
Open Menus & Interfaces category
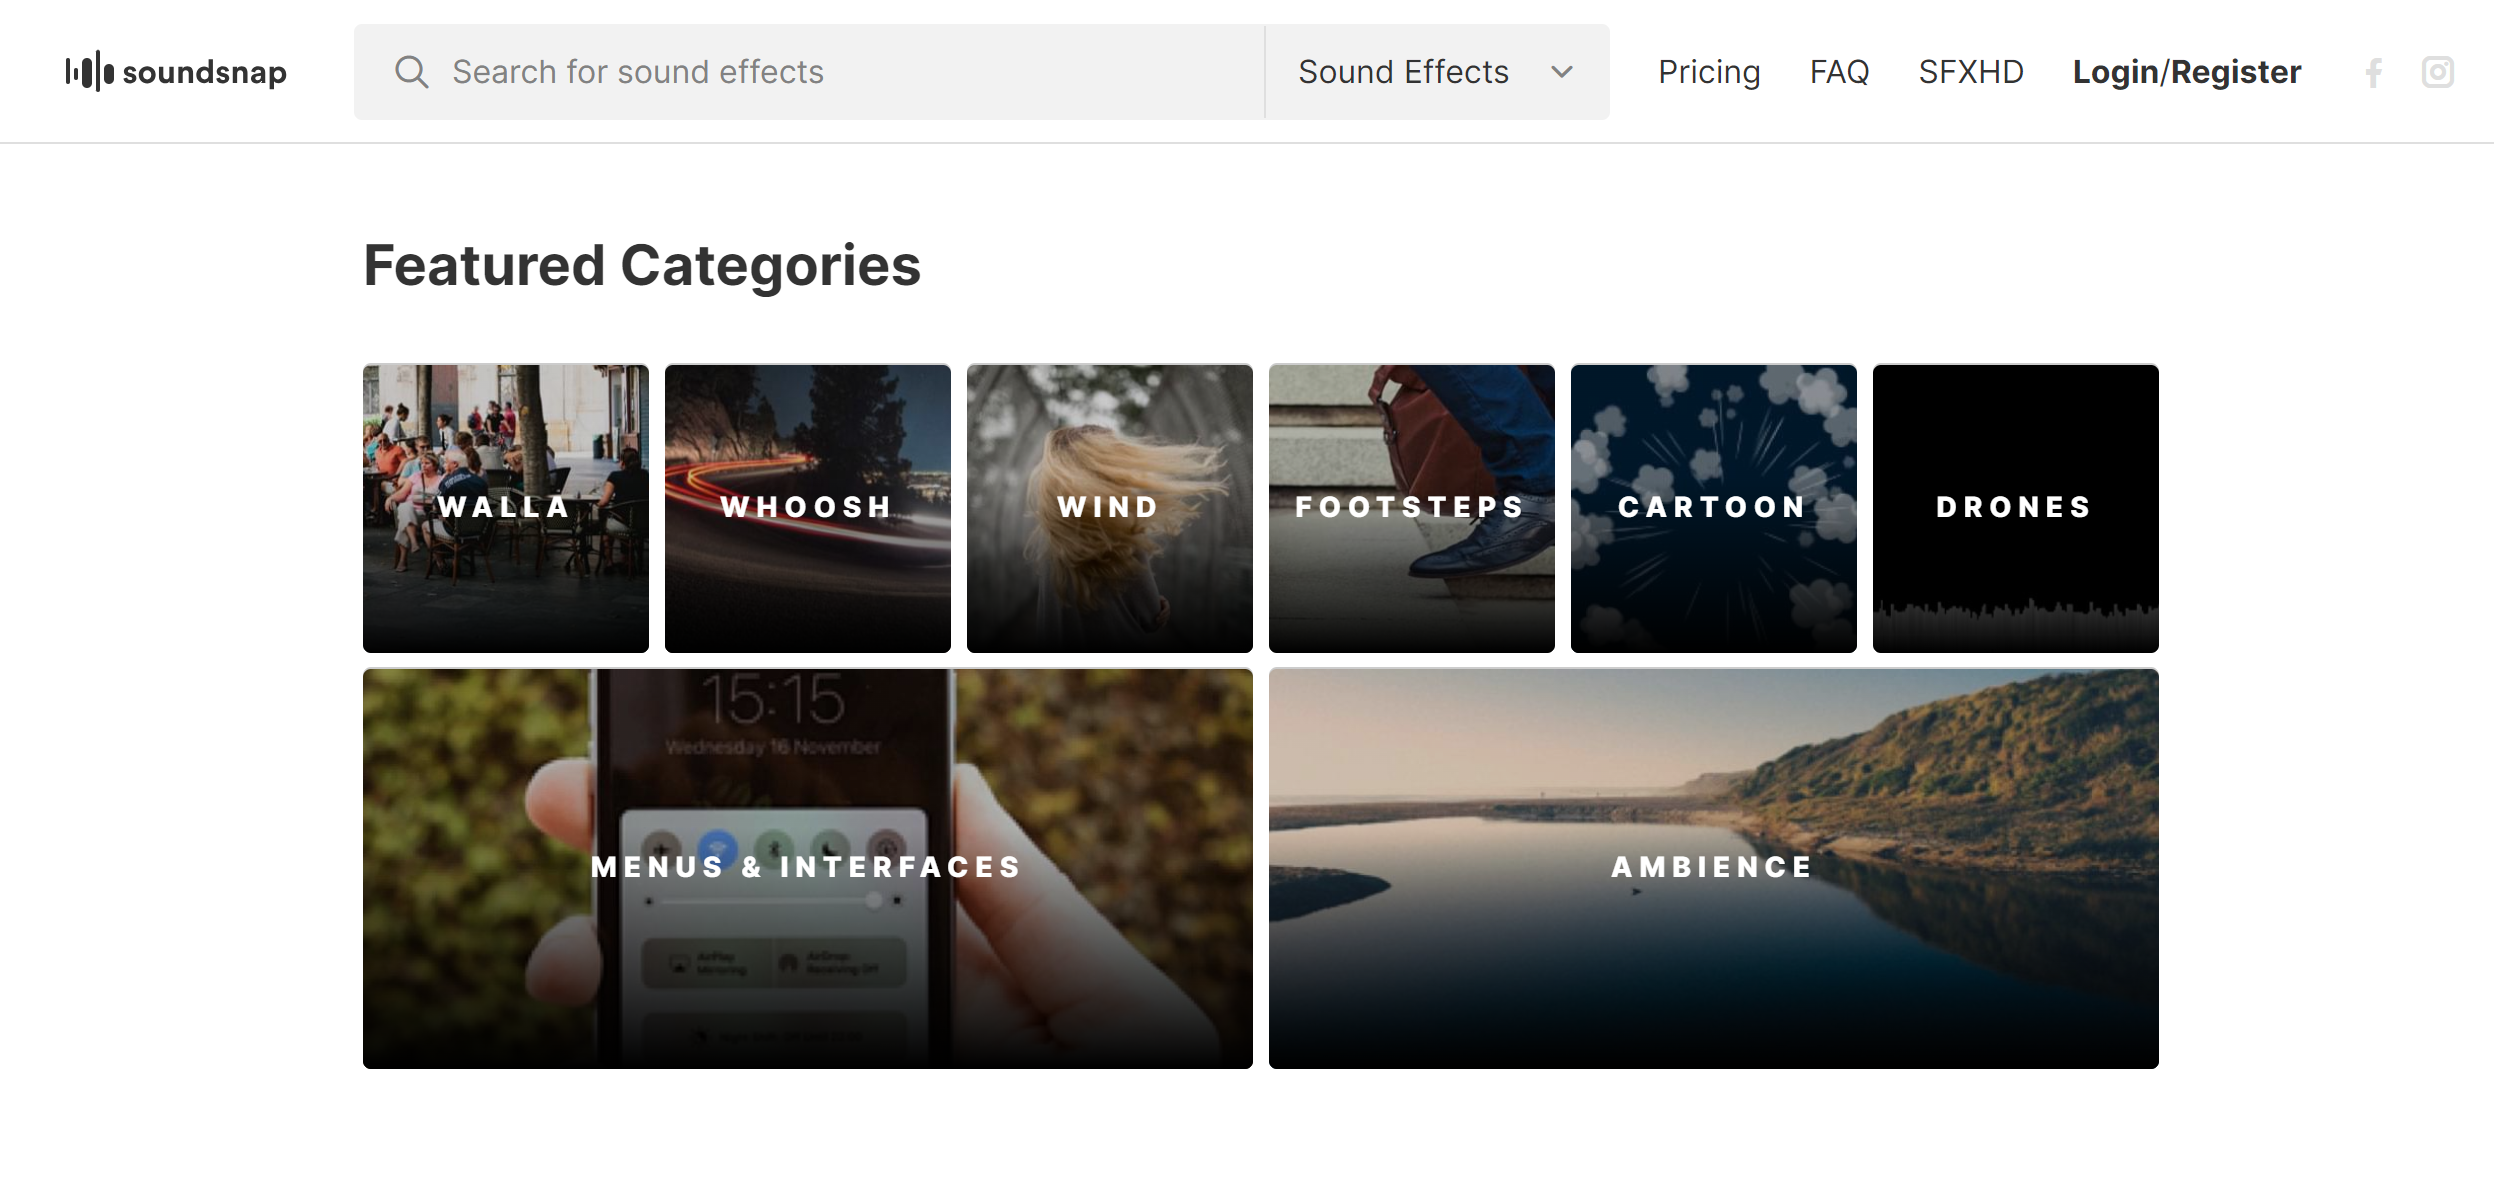[807, 868]
